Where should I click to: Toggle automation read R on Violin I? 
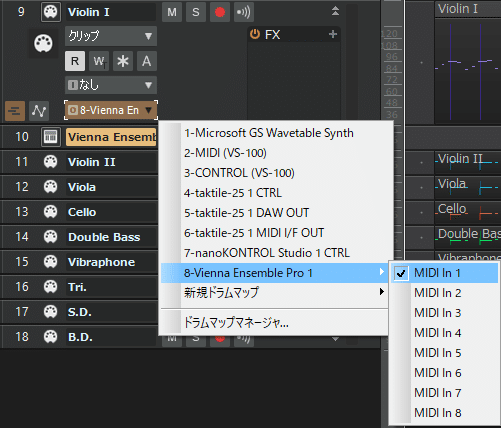click(x=75, y=61)
